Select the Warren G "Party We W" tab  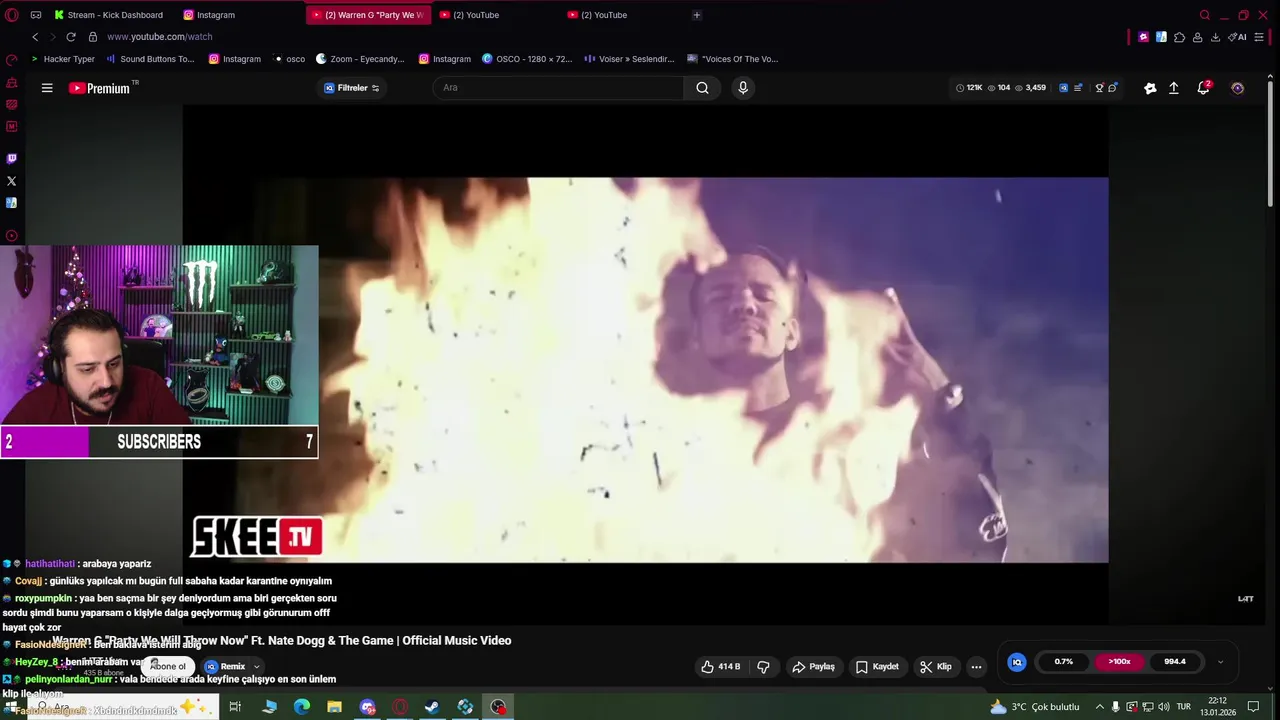pyautogui.click(x=367, y=15)
